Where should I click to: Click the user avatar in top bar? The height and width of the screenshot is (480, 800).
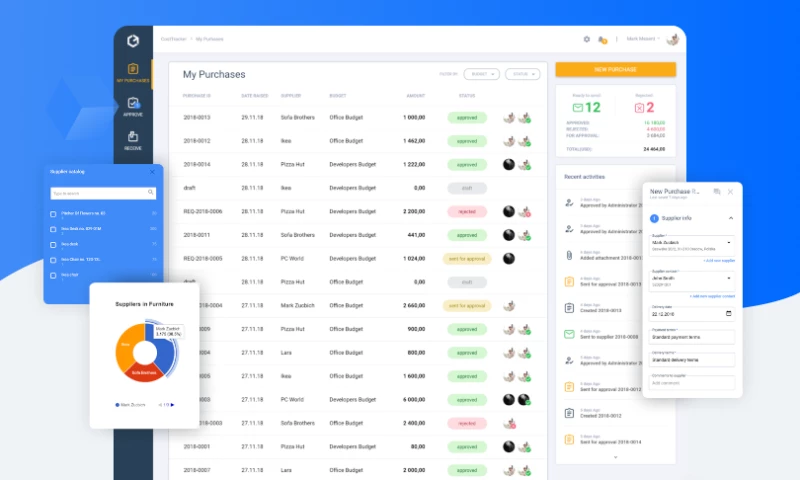(672, 39)
